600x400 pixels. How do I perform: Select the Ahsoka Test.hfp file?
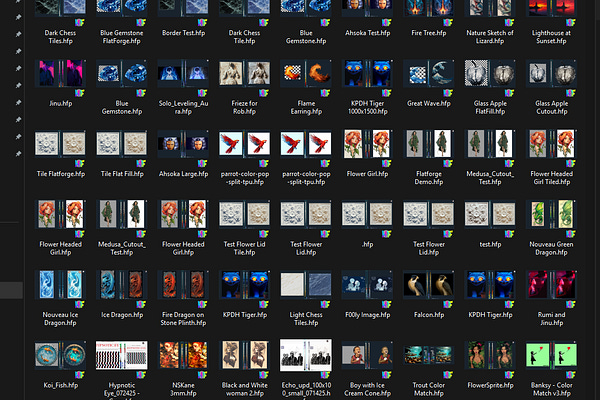(367, 19)
